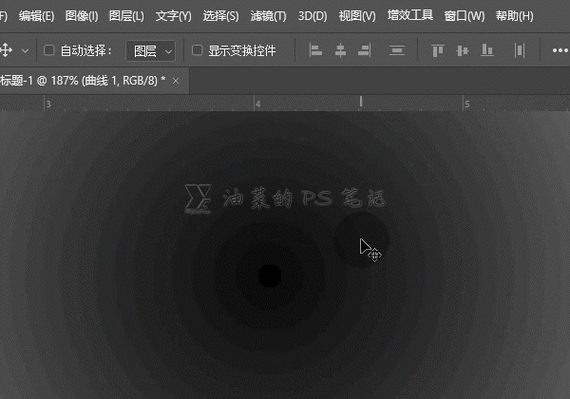Viewport: 570px width, 399px height.
Task: Click the horizontal ruler near mark 4
Action: [x=257, y=104]
